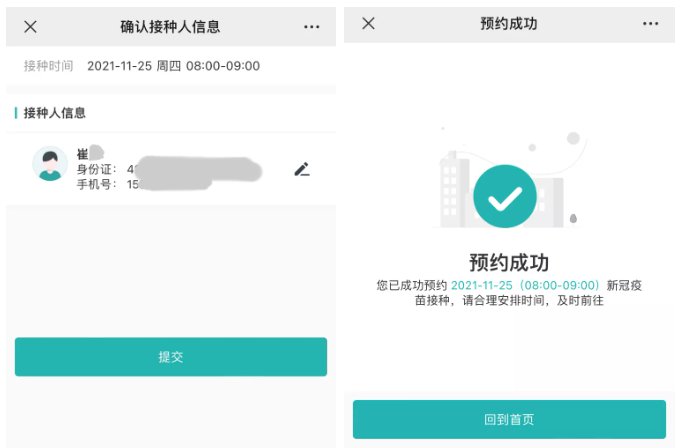681x448 pixels.
Task: Open the three-dot menu on 确认接种人信息 page
Action: coord(311,27)
